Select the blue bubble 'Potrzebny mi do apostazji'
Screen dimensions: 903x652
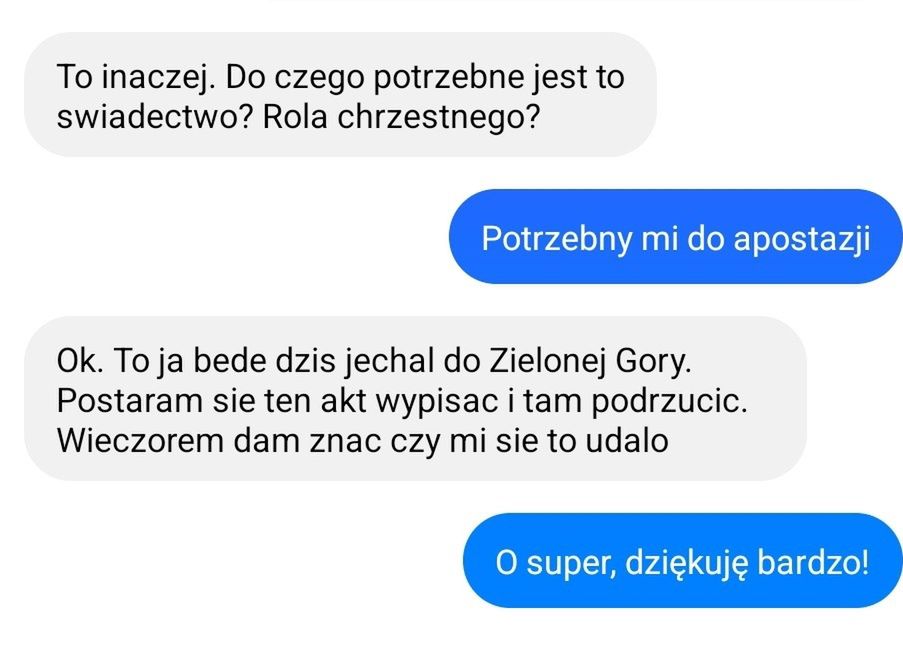[x=675, y=238]
